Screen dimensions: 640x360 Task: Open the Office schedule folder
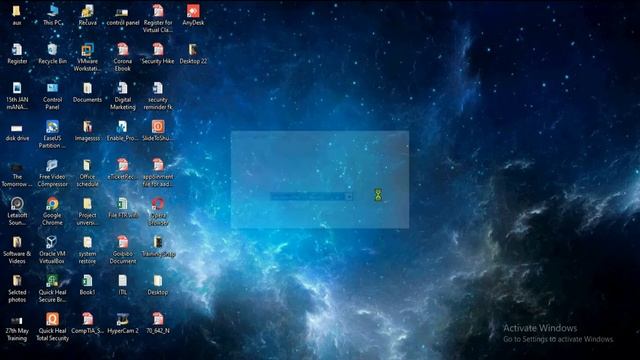pyautogui.click(x=87, y=173)
